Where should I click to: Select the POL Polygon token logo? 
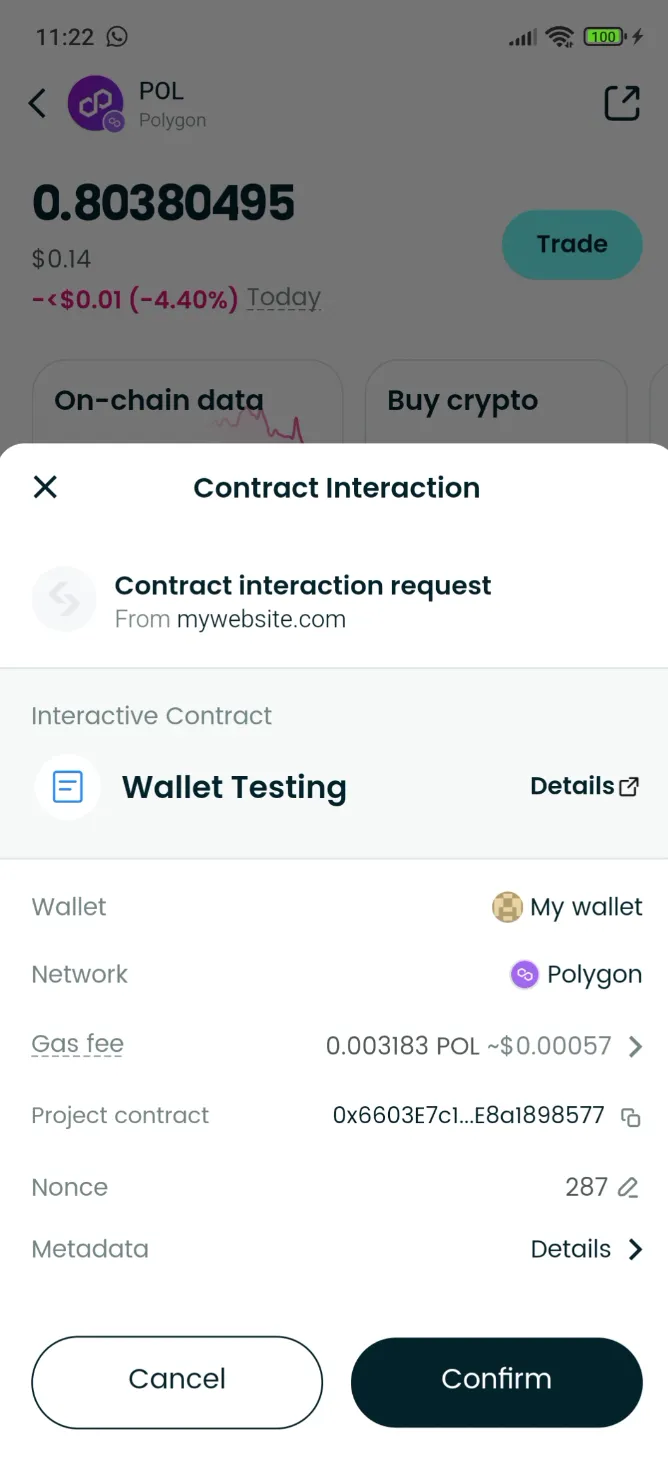point(95,103)
